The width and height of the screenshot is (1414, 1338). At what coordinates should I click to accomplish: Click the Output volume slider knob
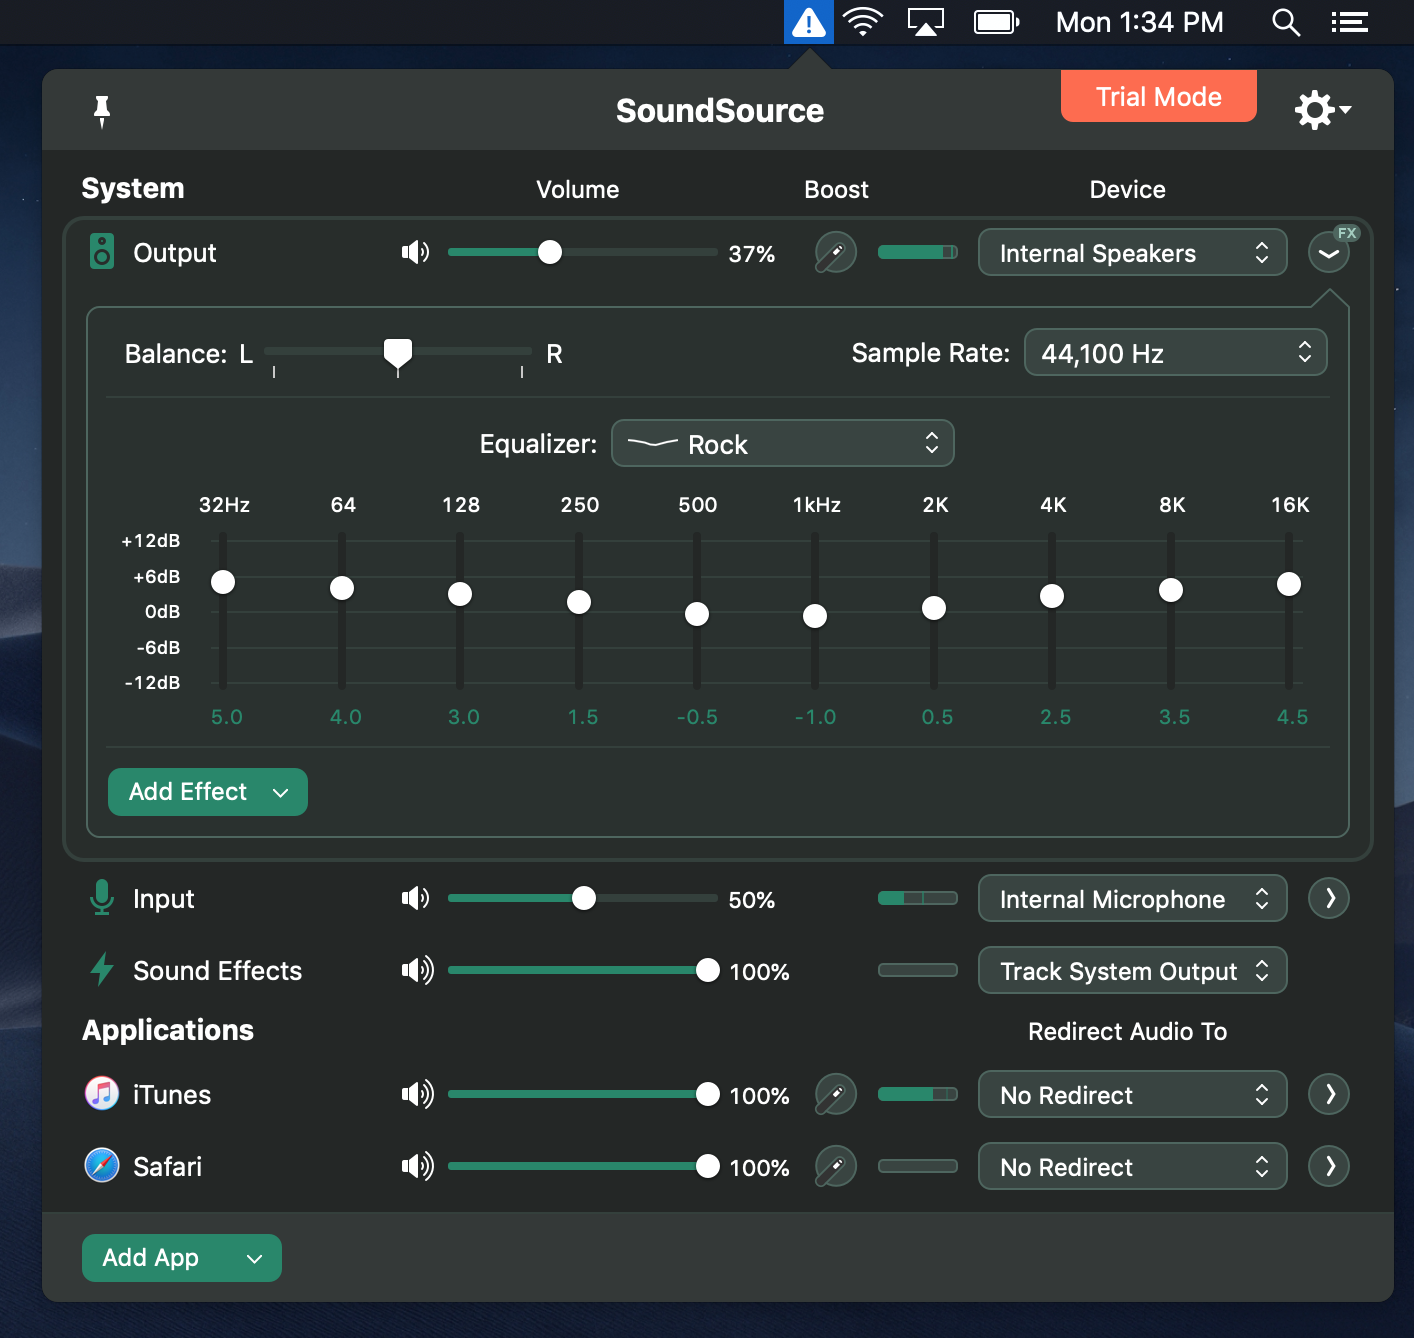click(550, 252)
